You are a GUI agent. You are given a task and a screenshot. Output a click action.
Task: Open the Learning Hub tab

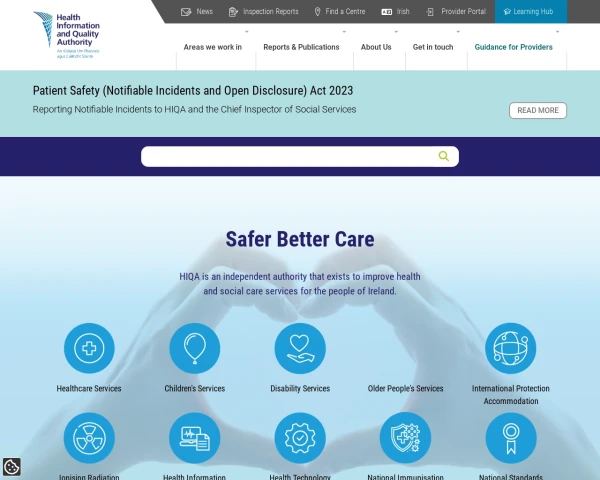click(533, 11)
